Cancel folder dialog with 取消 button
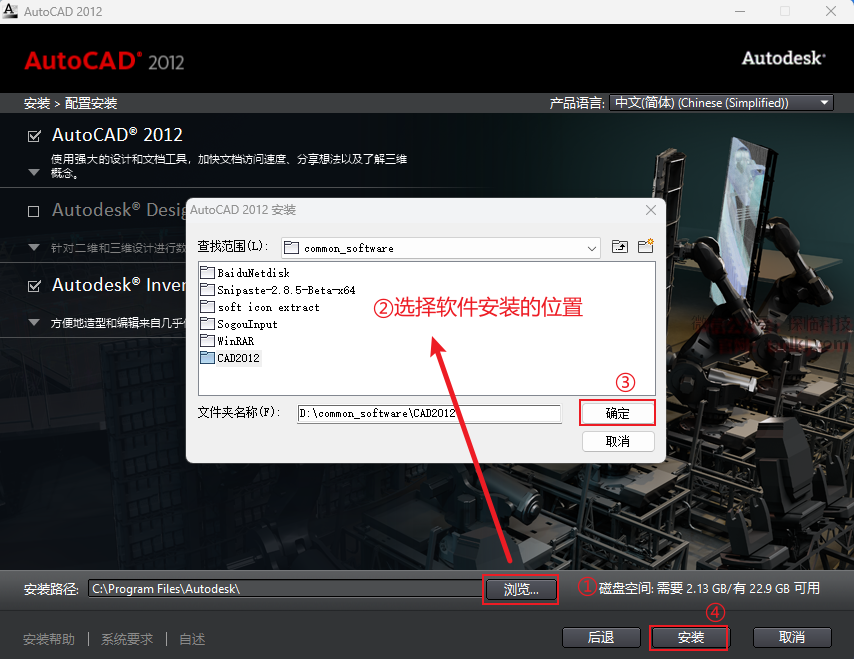Image resolution: width=854 pixels, height=659 pixels. point(618,441)
